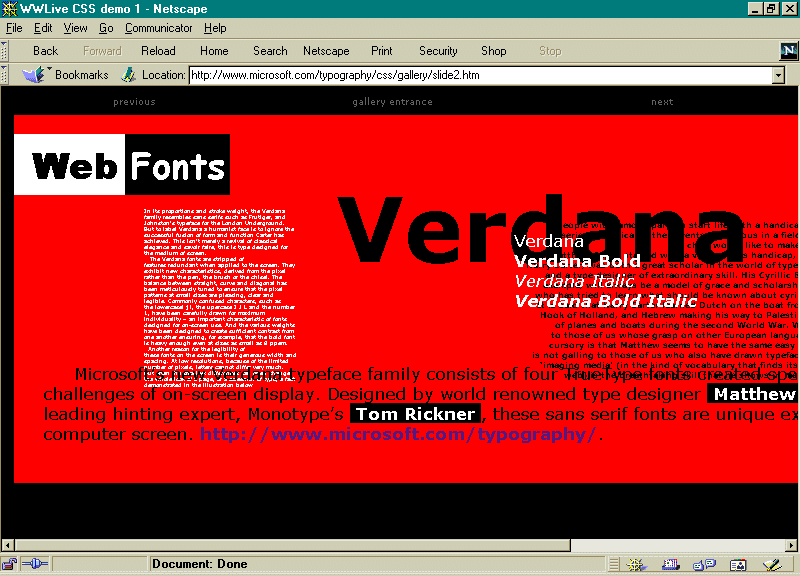The width and height of the screenshot is (800, 576).
Task: Click the left arrow of horizontal scrollbar
Action: [x=7, y=545]
